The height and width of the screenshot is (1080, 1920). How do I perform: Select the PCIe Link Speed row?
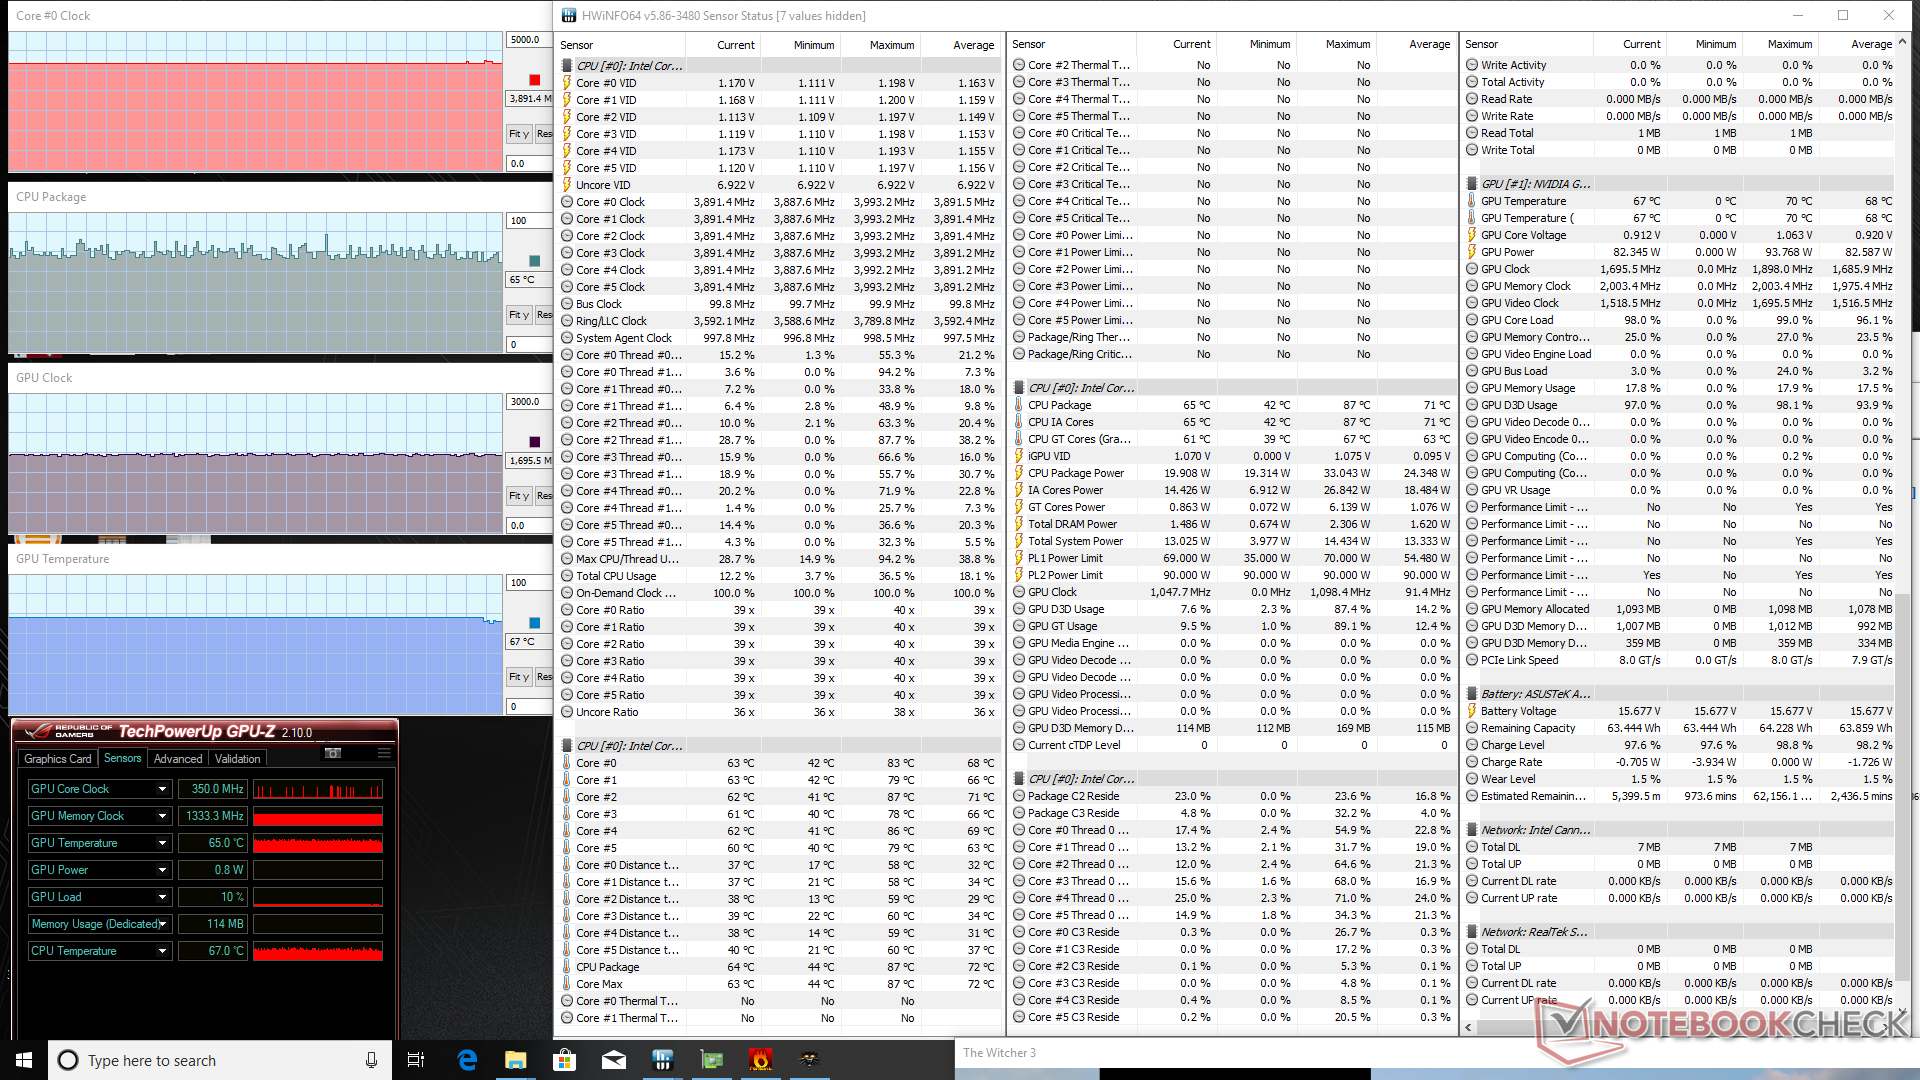(x=1680, y=660)
